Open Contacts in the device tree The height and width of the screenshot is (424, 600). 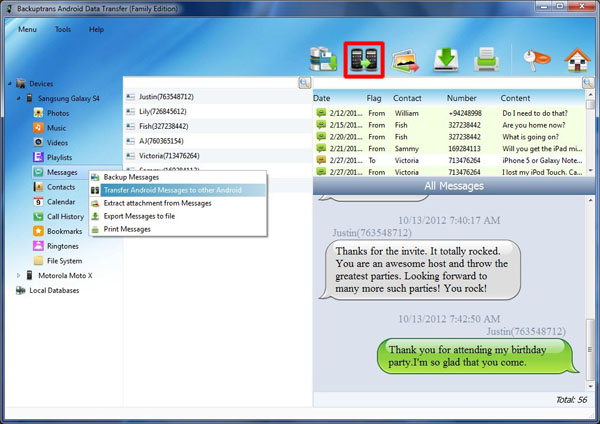tap(61, 187)
